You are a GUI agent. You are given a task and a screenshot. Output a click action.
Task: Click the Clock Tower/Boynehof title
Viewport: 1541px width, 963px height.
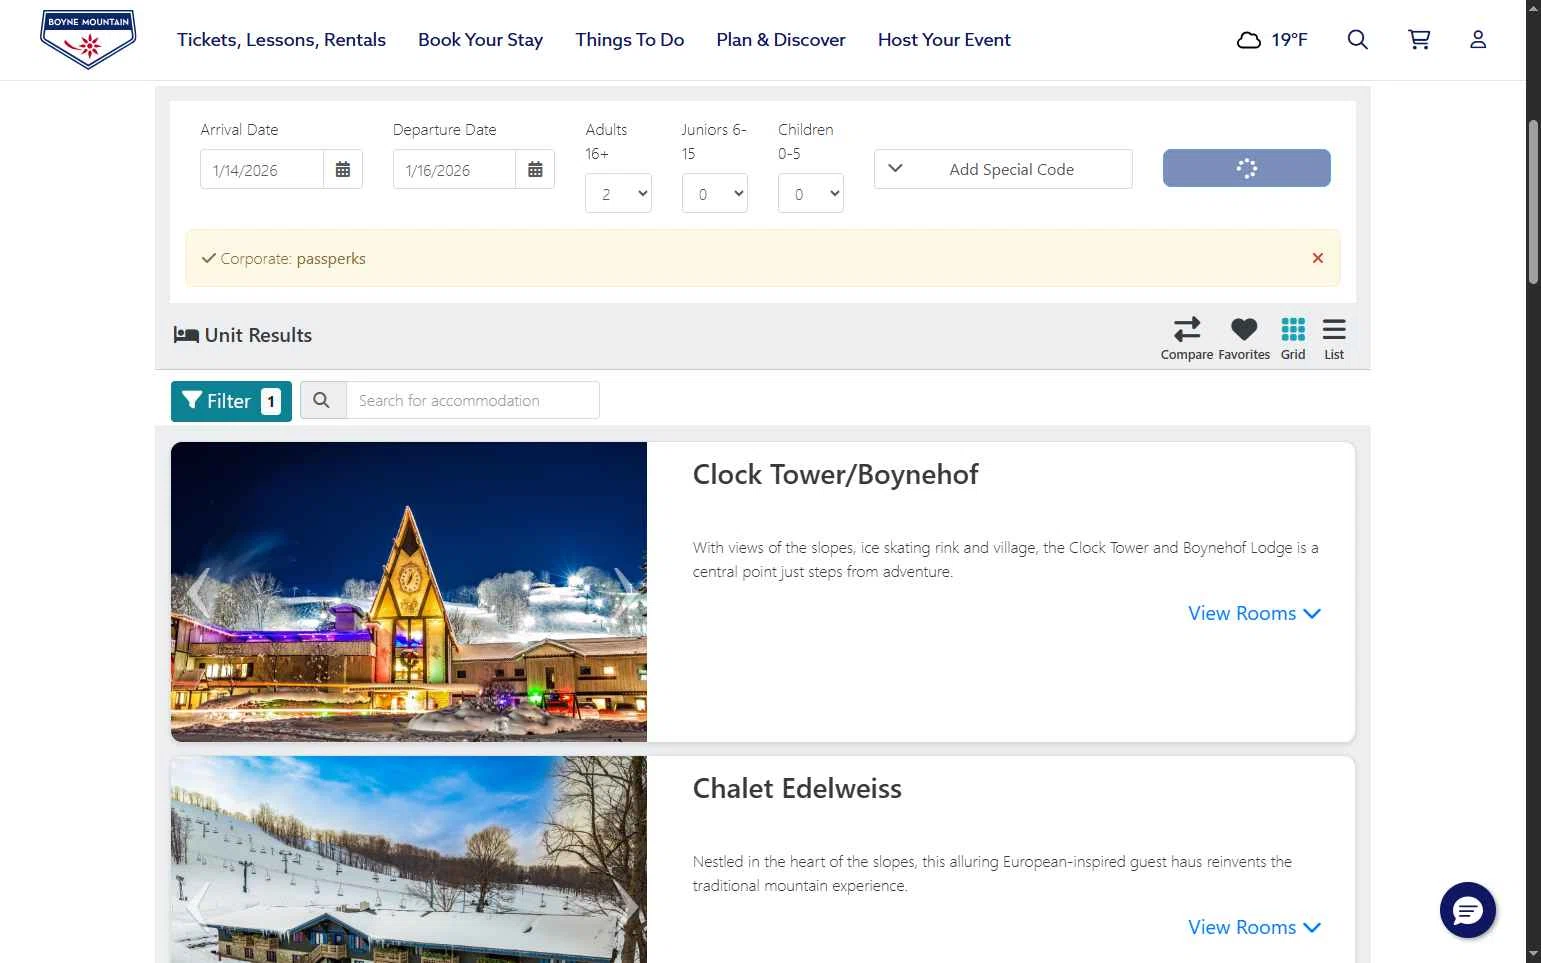tap(835, 474)
